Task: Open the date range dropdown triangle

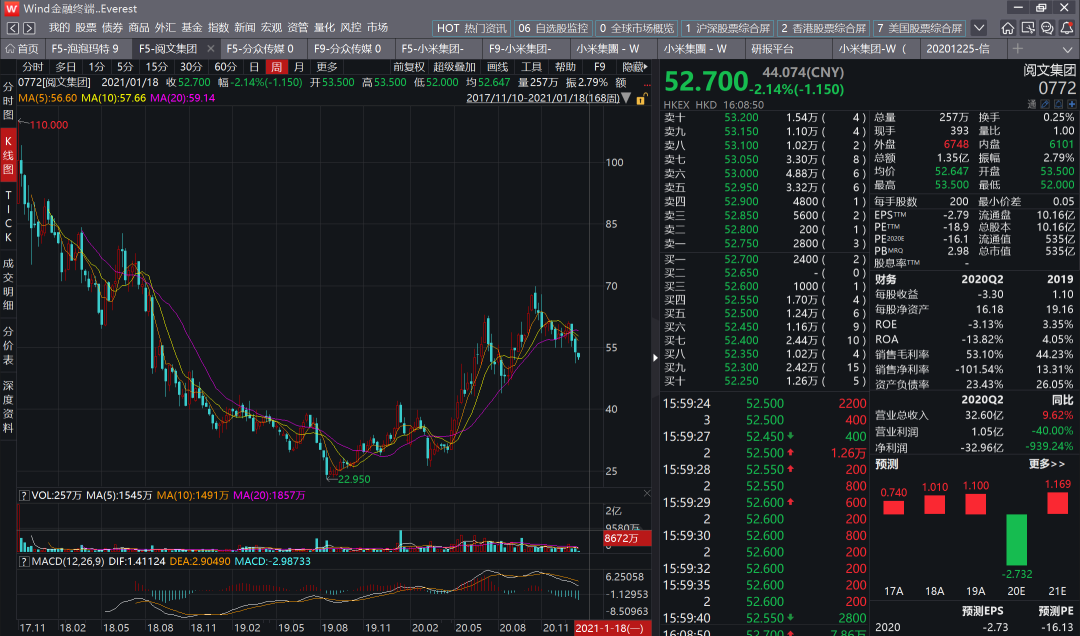Action: tap(626, 98)
